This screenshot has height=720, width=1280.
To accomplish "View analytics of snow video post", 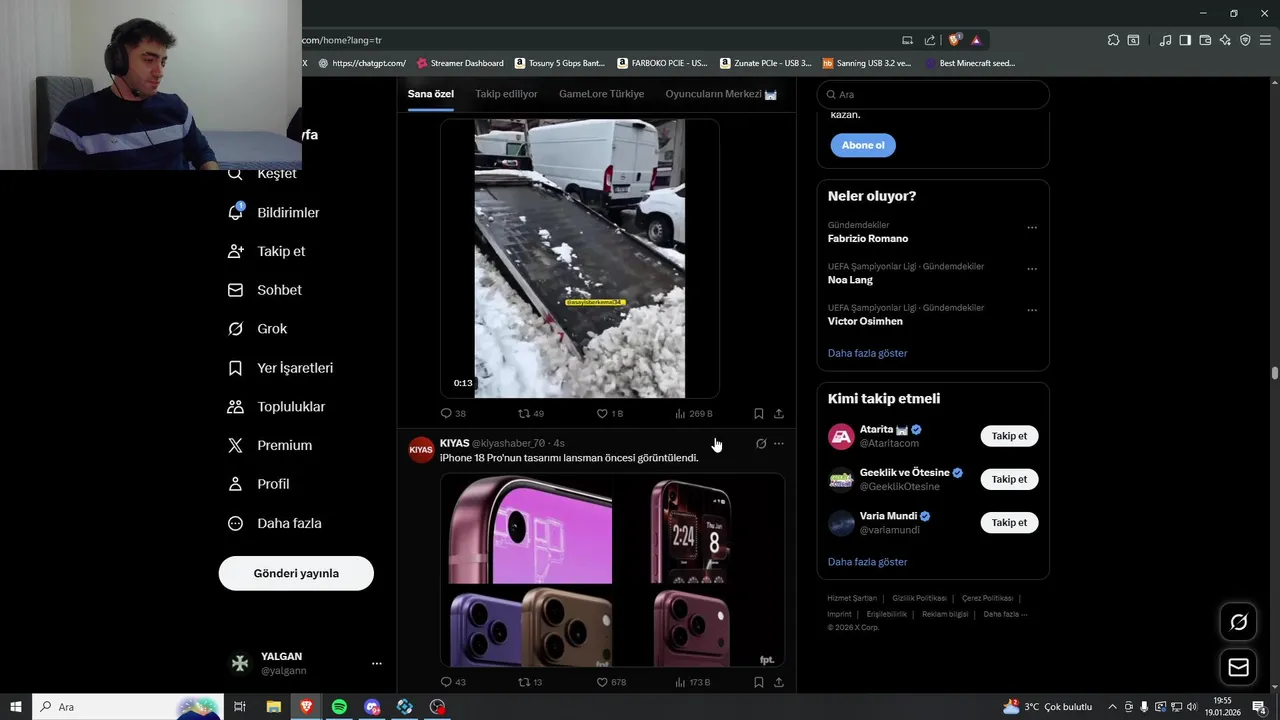I will click(x=693, y=413).
